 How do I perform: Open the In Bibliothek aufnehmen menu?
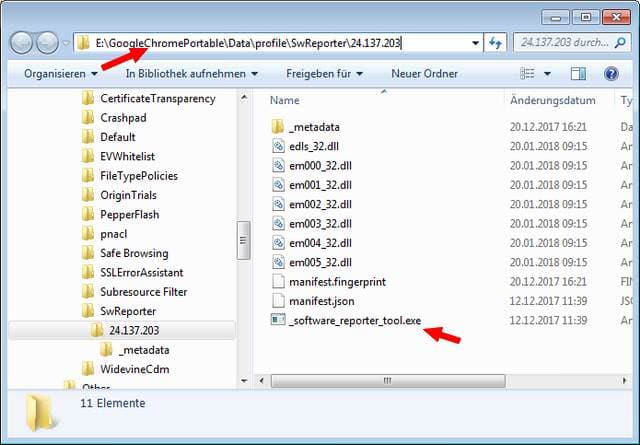tap(191, 74)
